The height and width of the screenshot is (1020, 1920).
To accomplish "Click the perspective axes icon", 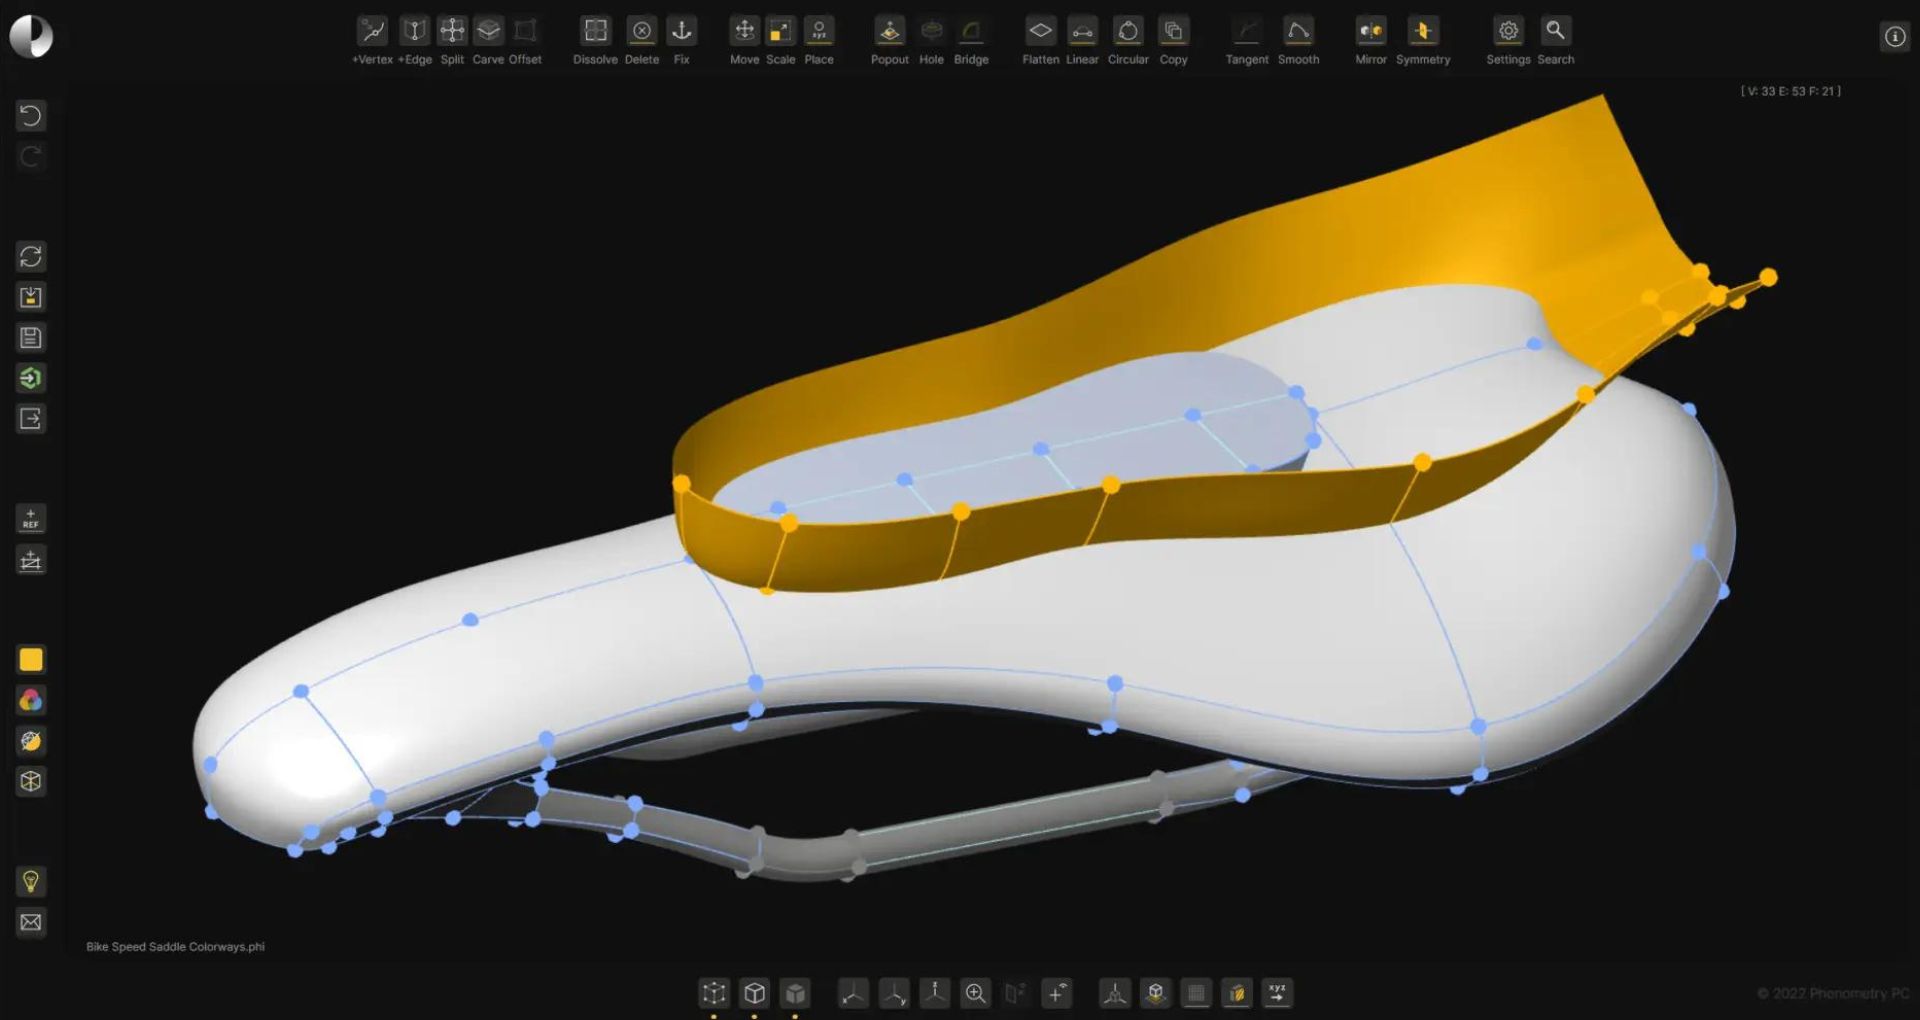I will [x=1115, y=993].
